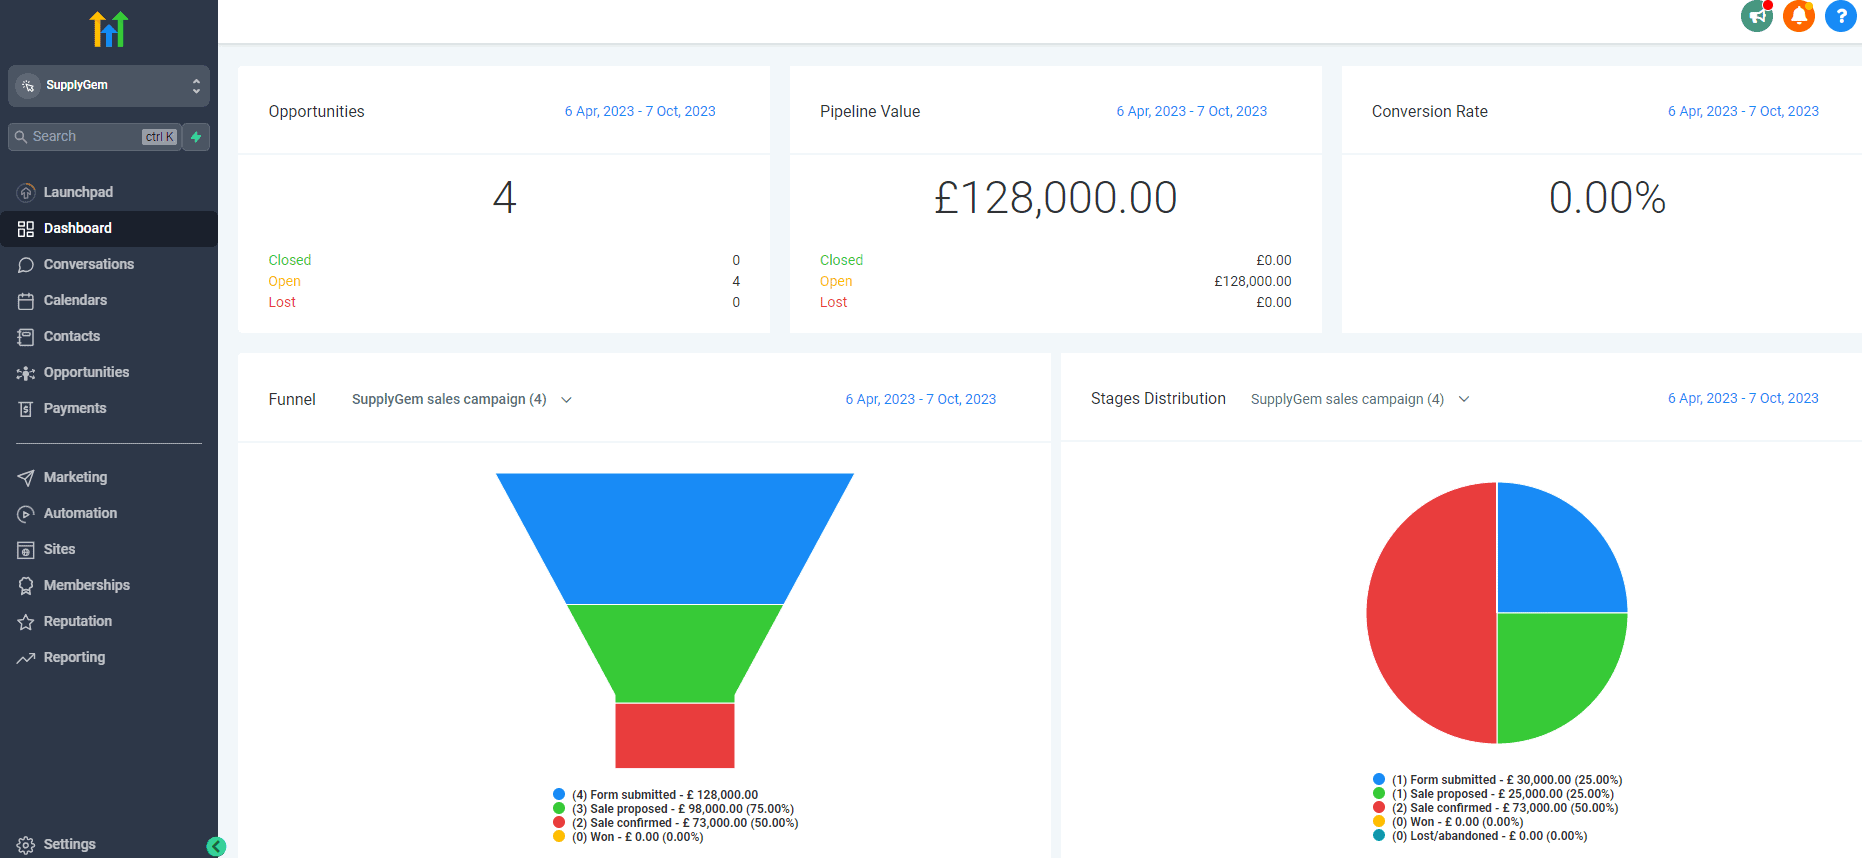Click the Opportunities icon in sidebar

(26, 373)
